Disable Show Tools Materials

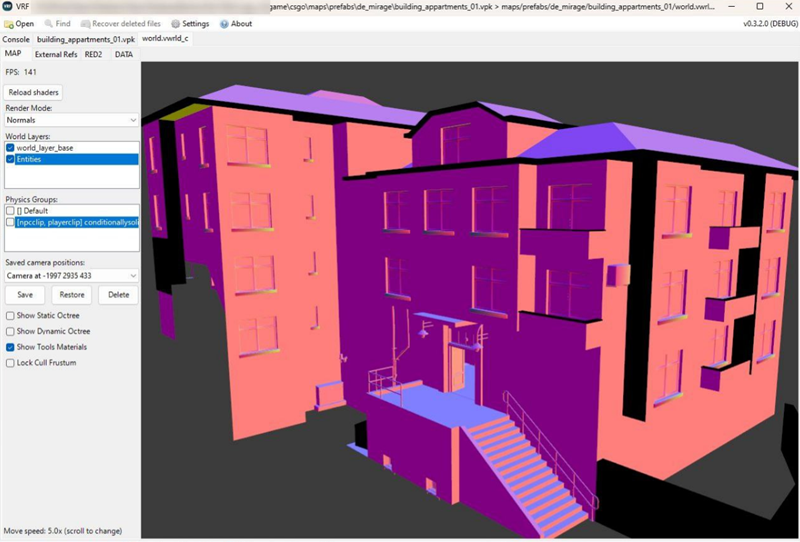[10, 347]
